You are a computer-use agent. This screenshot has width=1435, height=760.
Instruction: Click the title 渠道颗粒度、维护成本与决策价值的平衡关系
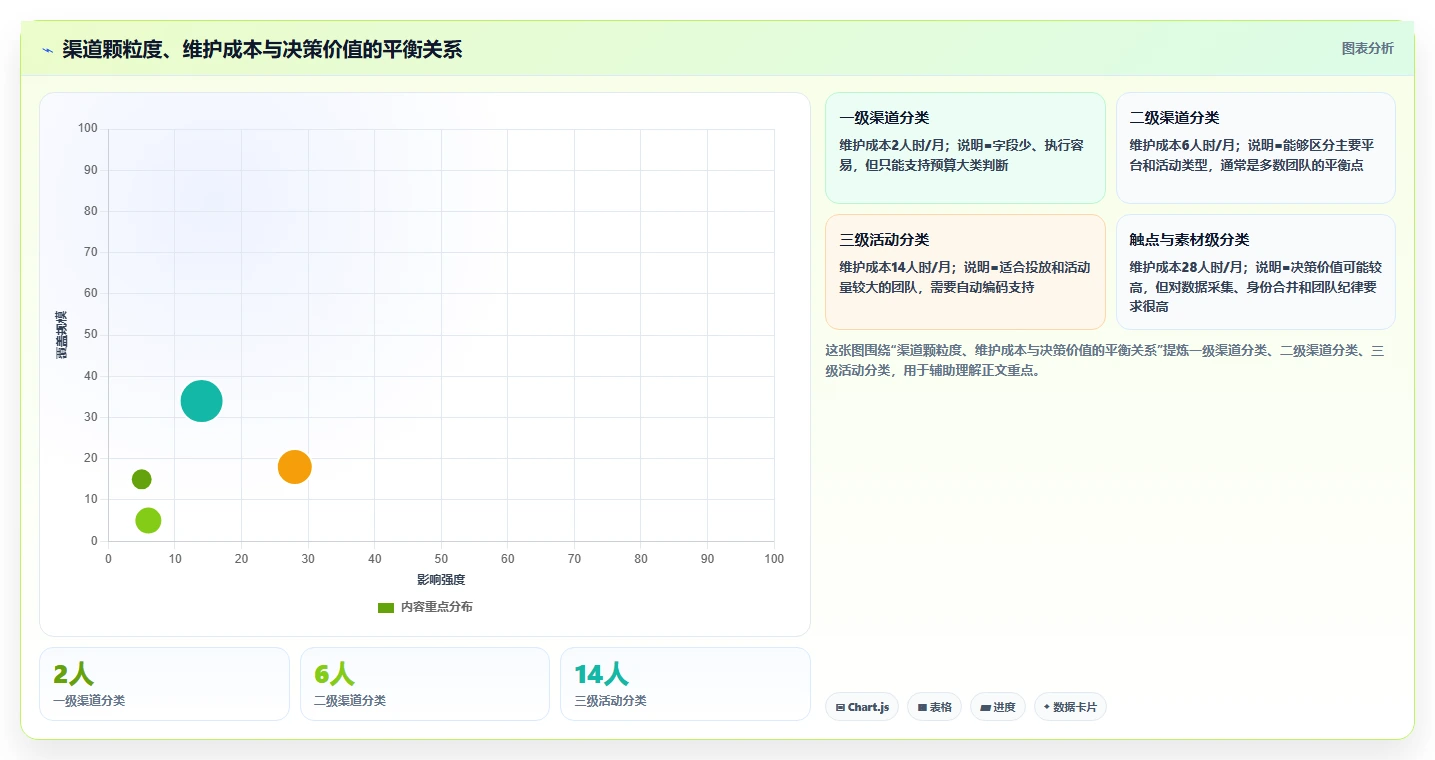[x=262, y=49]
